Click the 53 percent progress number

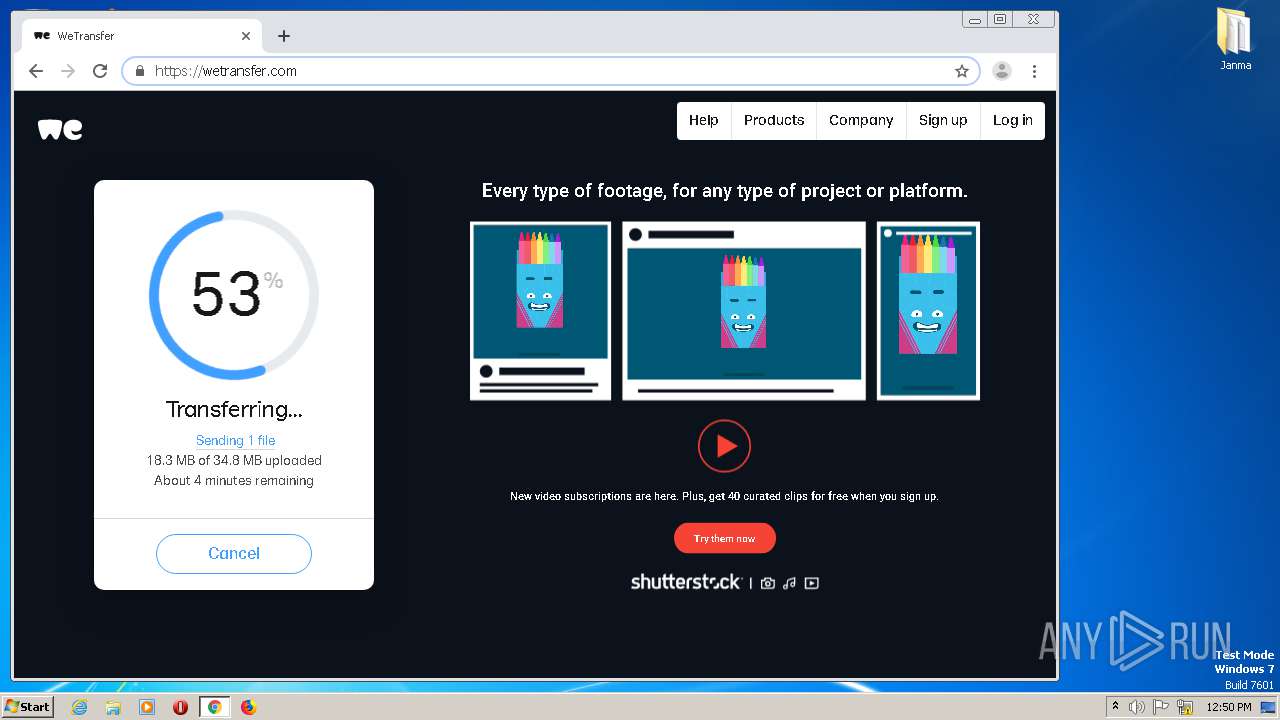(227, 295)
